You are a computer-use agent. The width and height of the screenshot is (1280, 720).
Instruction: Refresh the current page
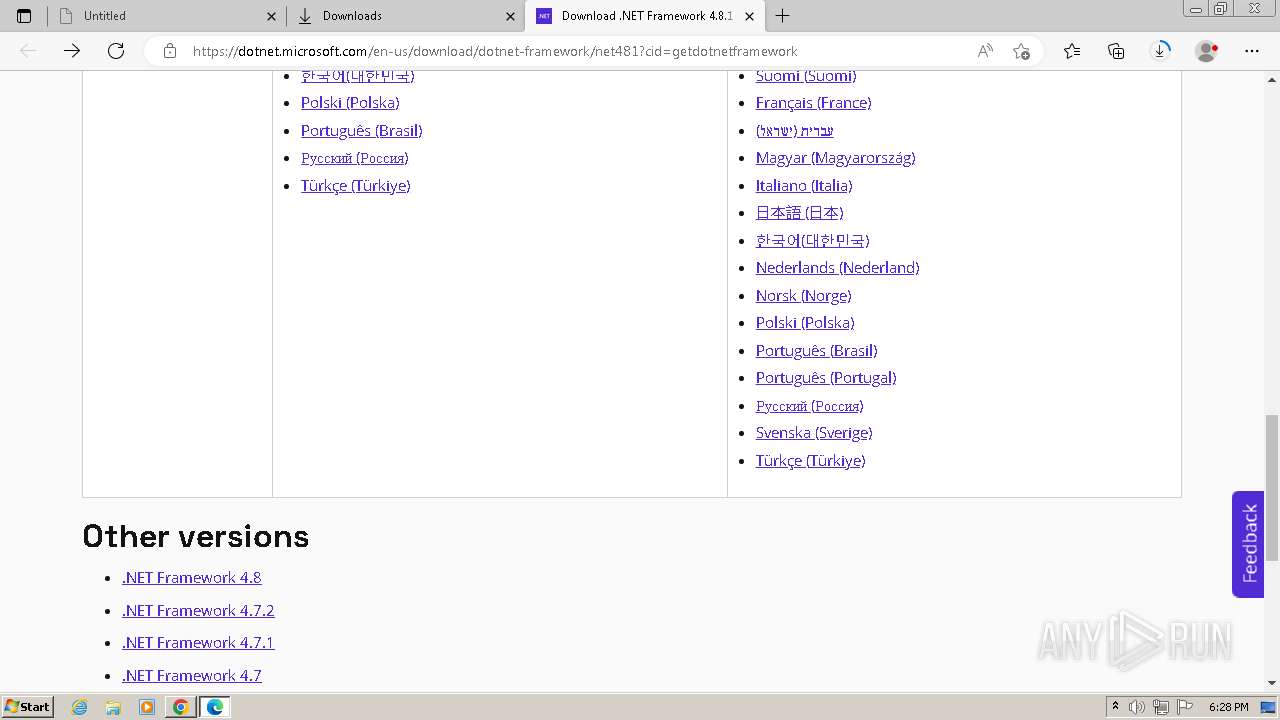click(x=116, y=51)
